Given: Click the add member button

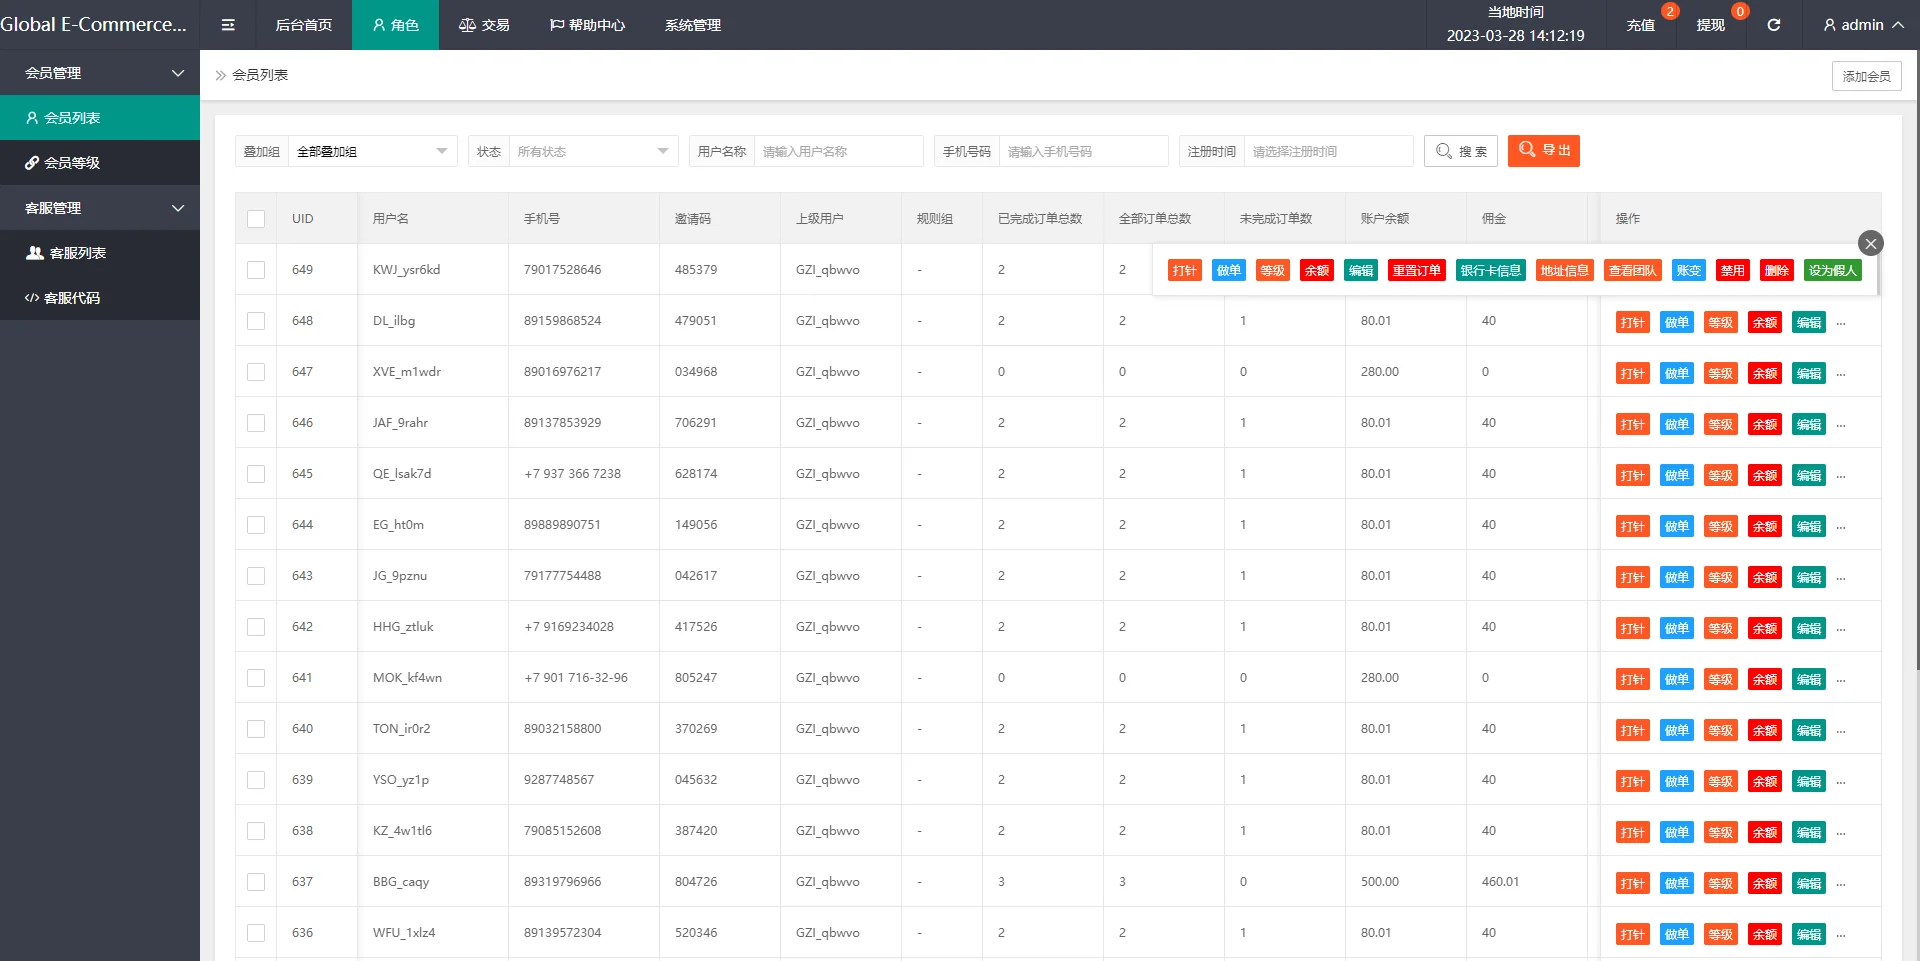Looking at the screenshot, I should point(1866,76).
